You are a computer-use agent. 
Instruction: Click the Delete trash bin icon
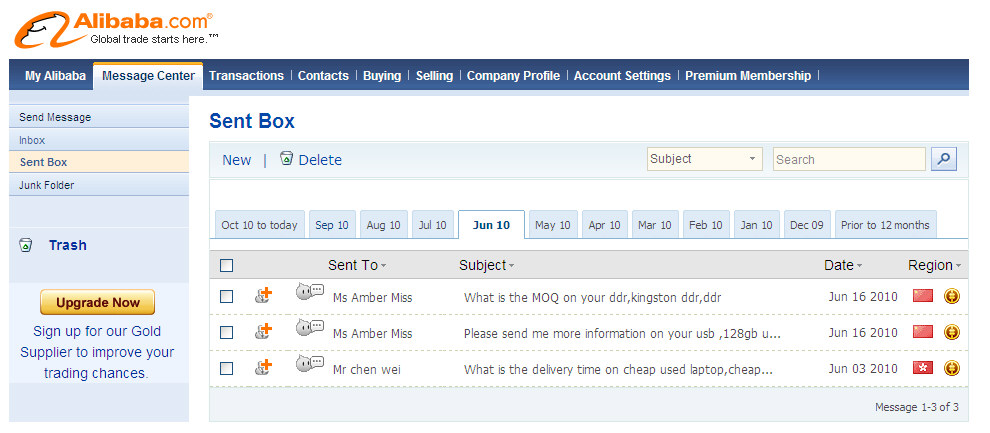pyautogui.click(x=287, y=158)
